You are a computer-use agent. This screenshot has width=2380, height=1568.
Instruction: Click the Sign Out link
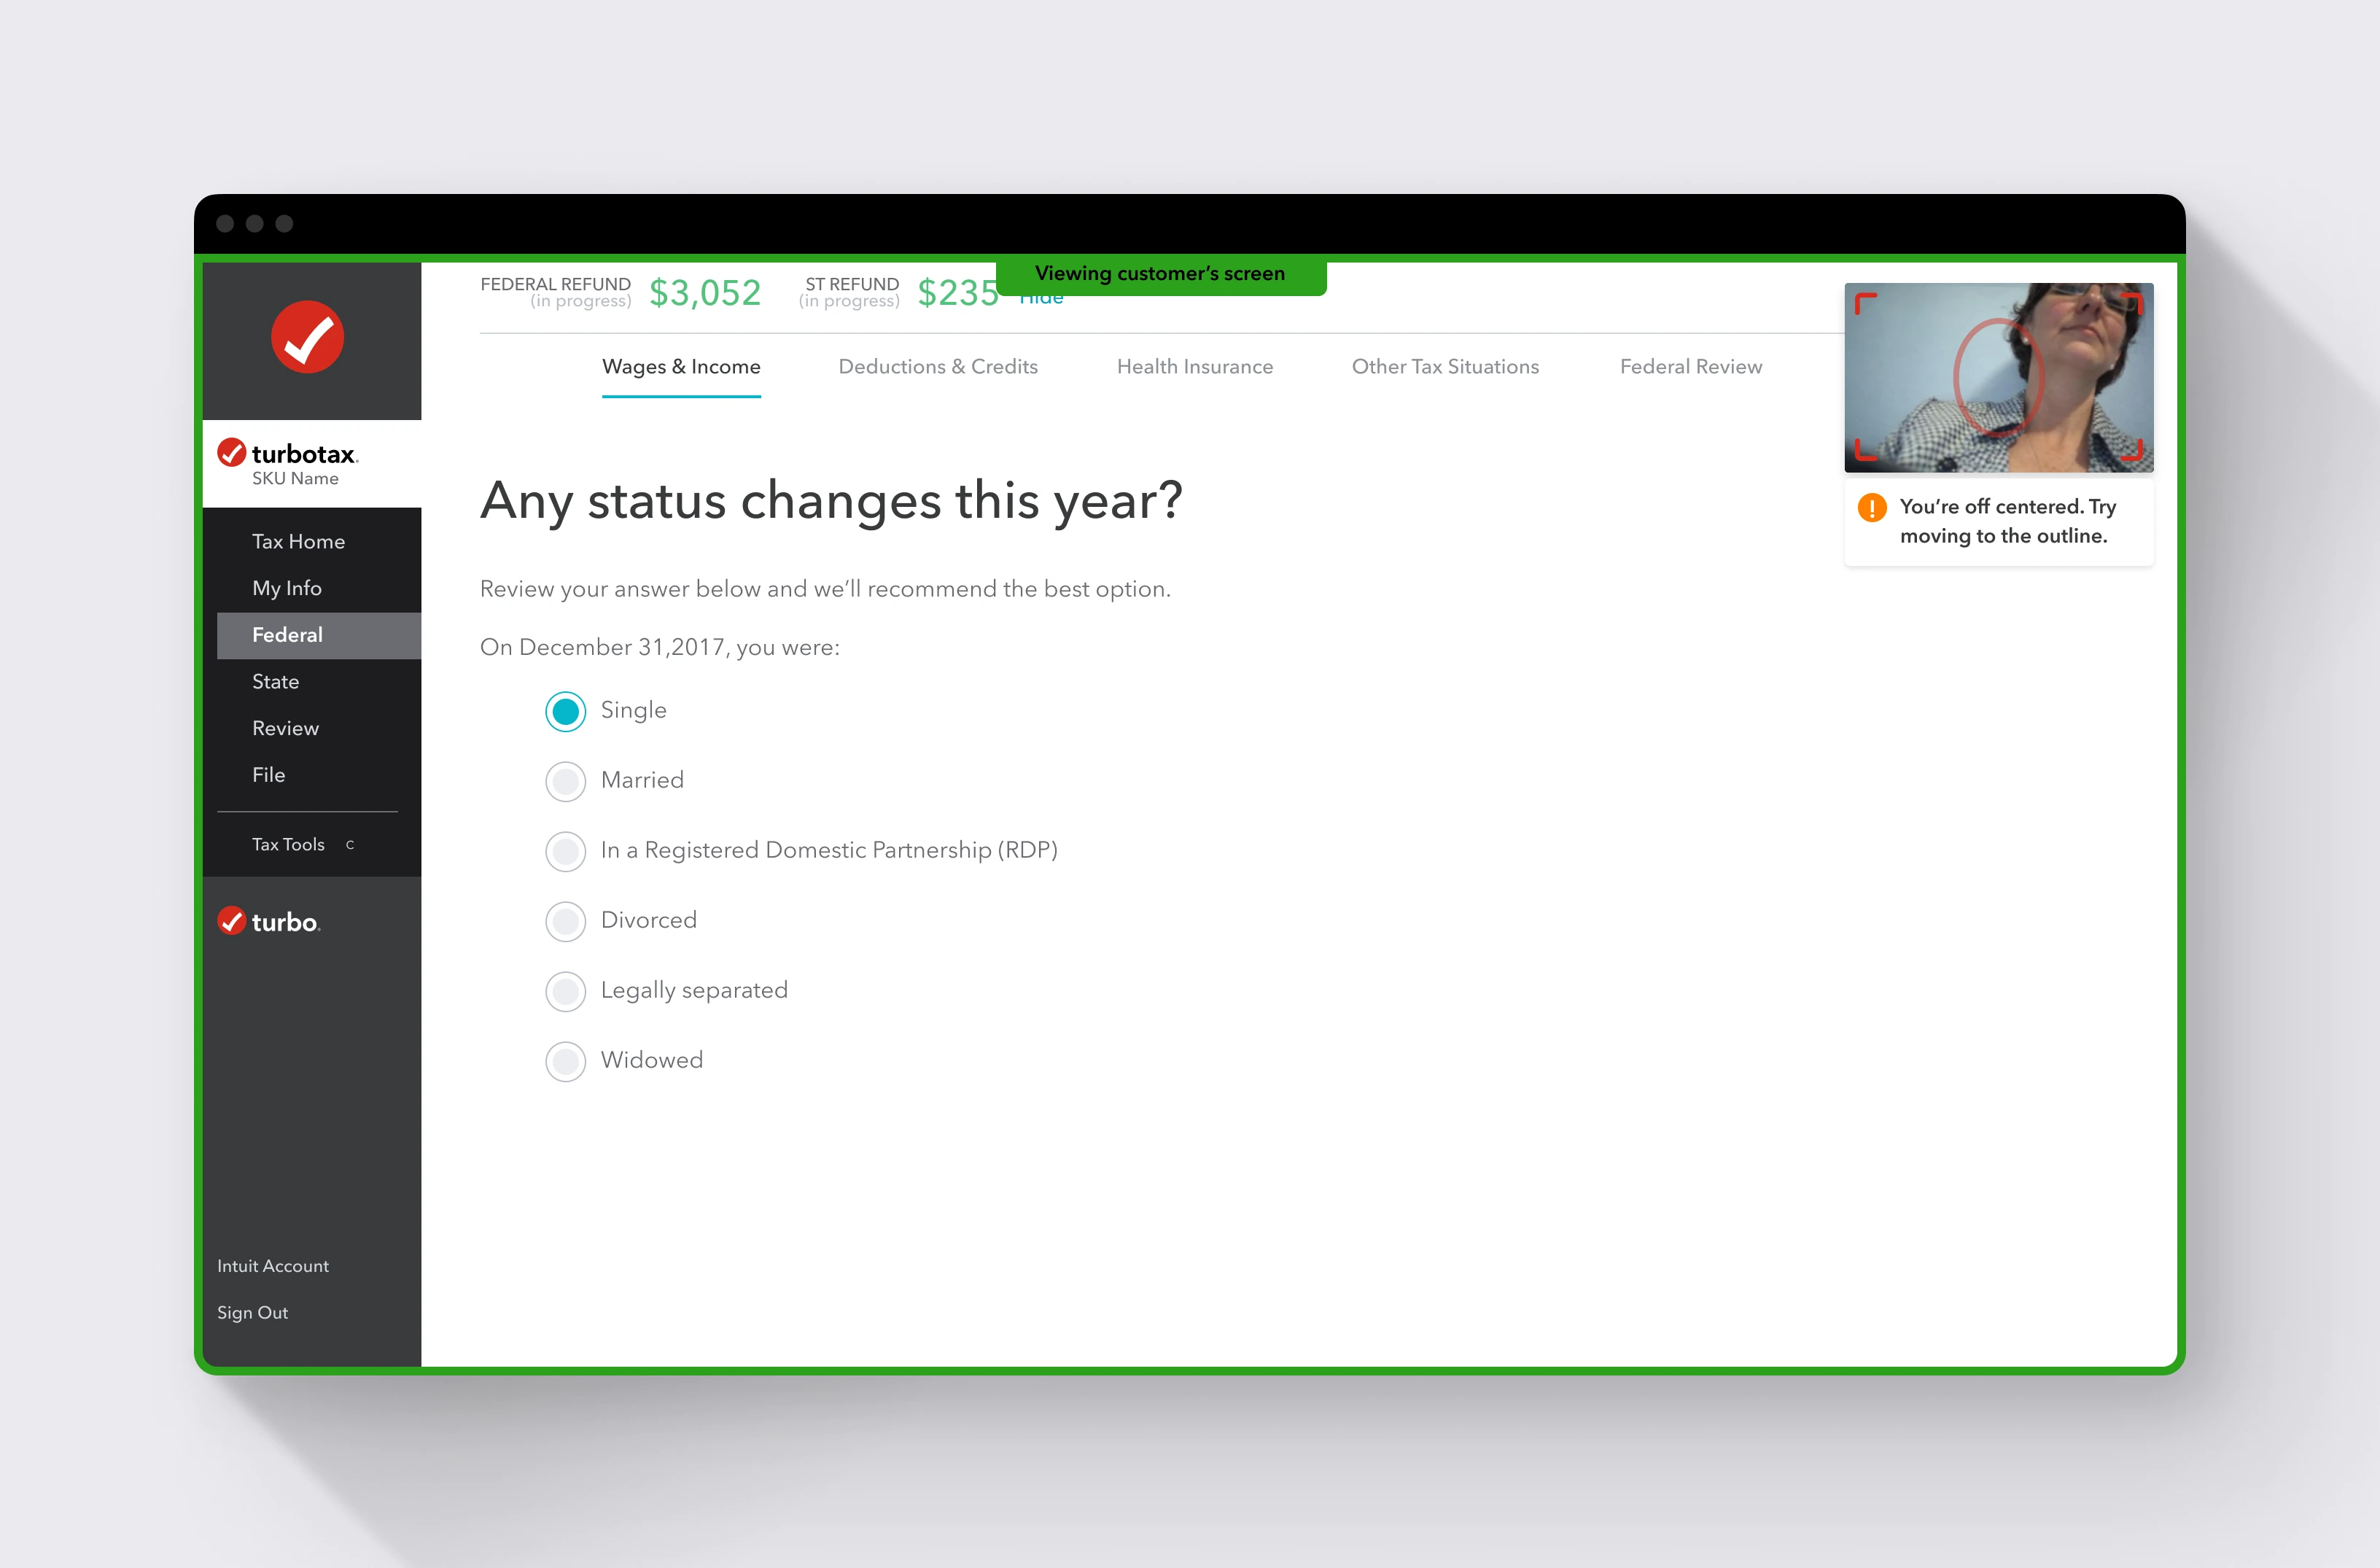(252, 1312)
